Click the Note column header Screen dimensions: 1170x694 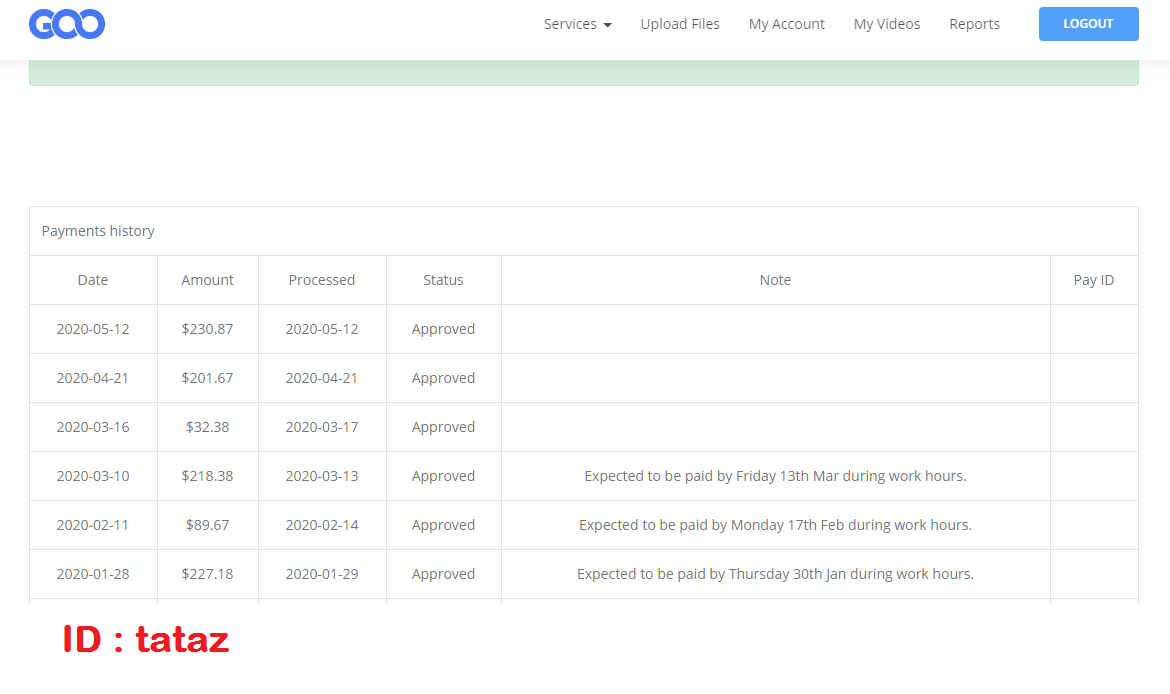tap(775, 280)
